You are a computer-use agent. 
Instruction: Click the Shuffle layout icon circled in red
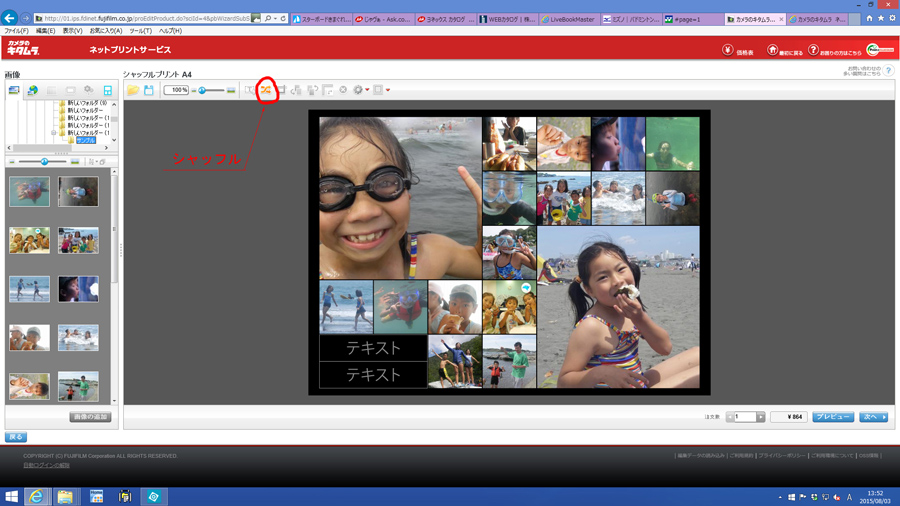click(266, 90)
